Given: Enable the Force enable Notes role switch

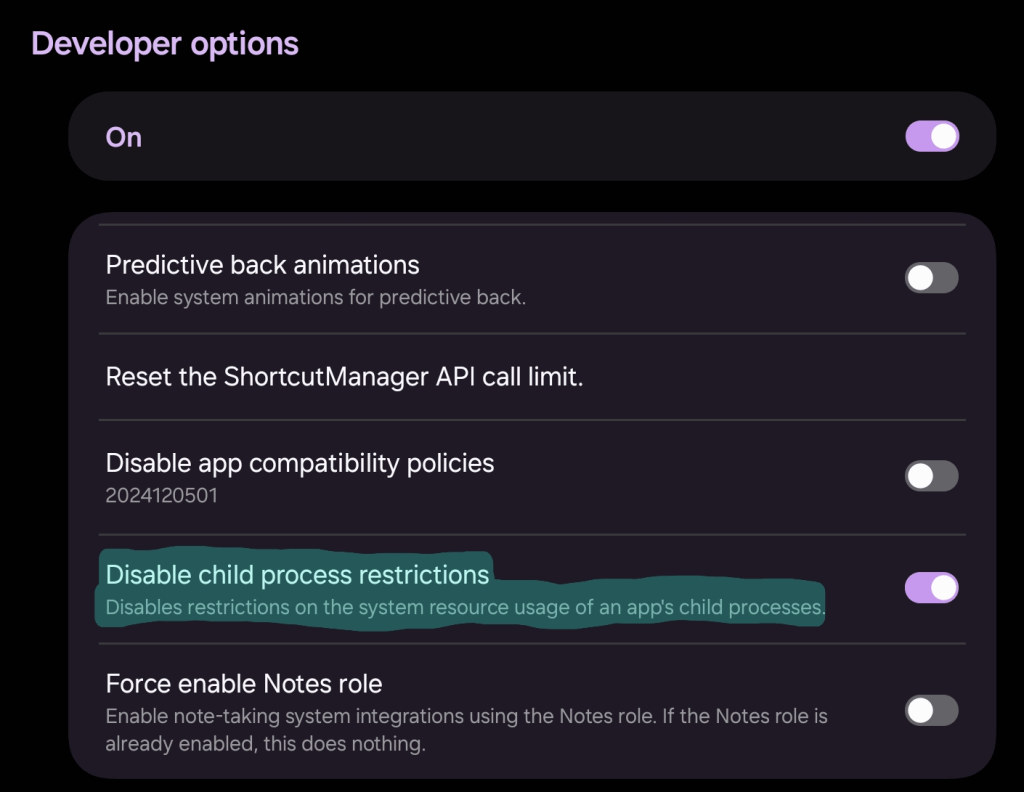Looking at the screenshot, I should [932, 711].
